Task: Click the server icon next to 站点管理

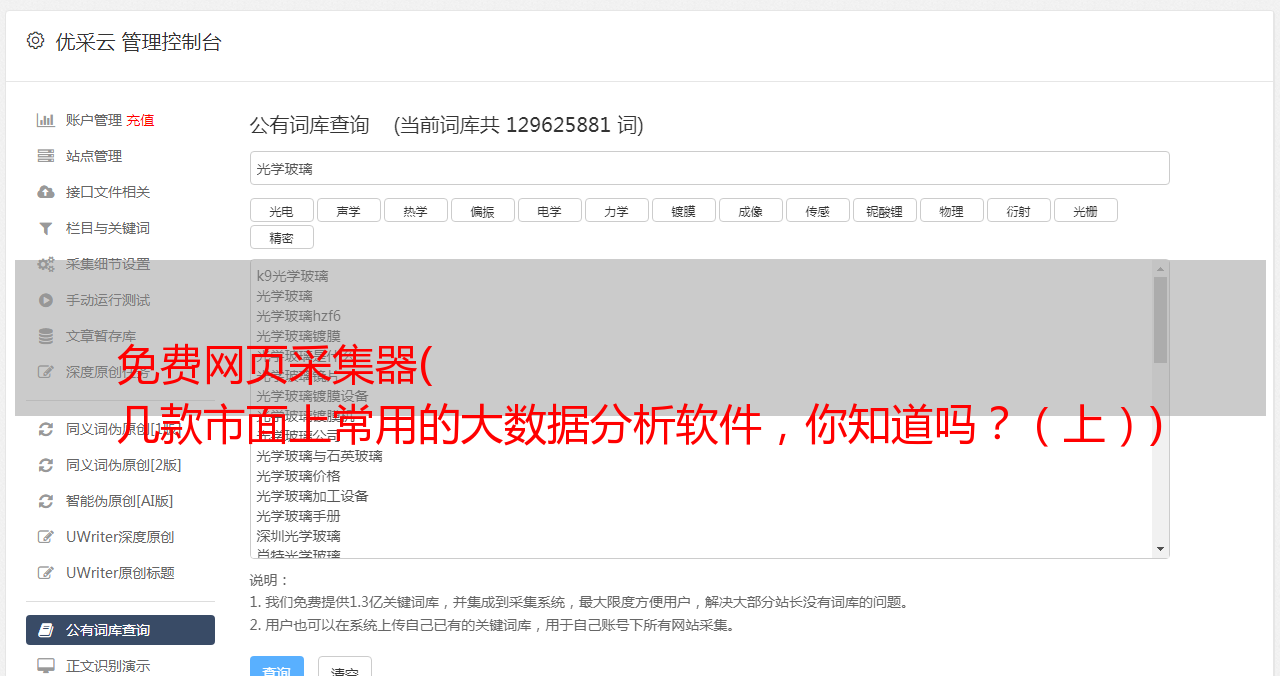Action: (x=46, y=156)
